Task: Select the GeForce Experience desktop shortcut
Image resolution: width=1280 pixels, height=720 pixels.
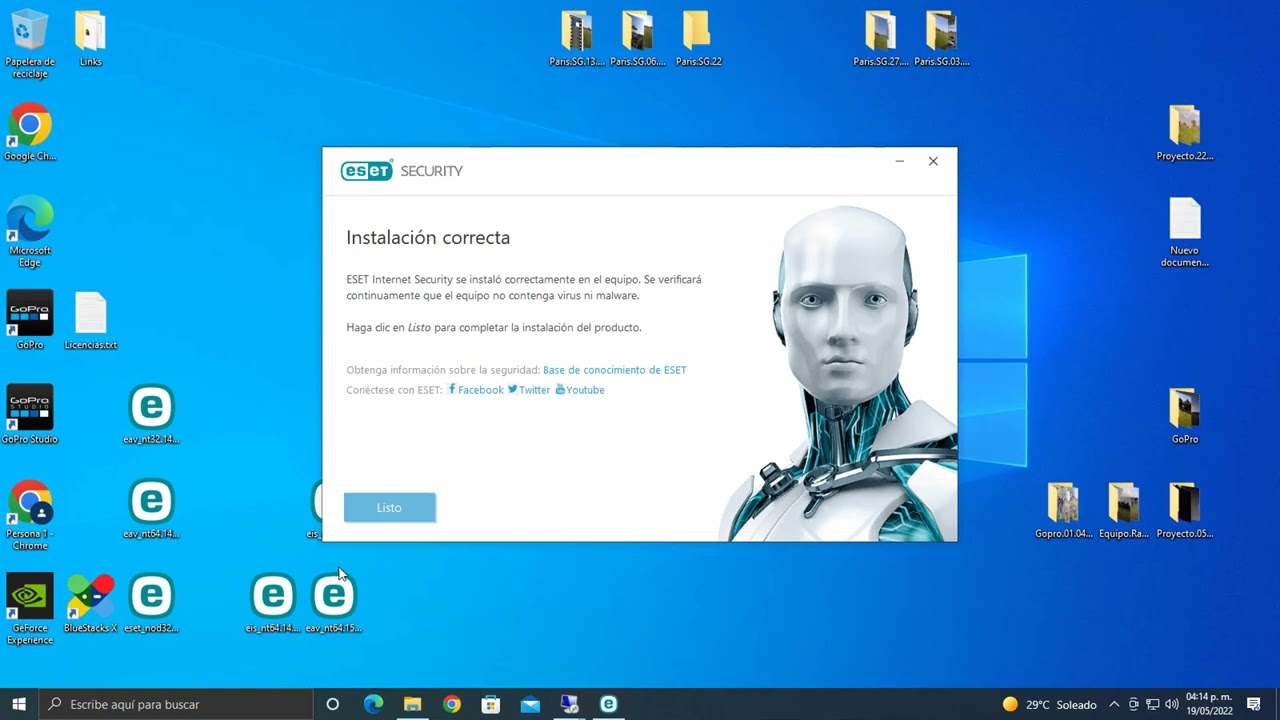Action: [30, 609]
